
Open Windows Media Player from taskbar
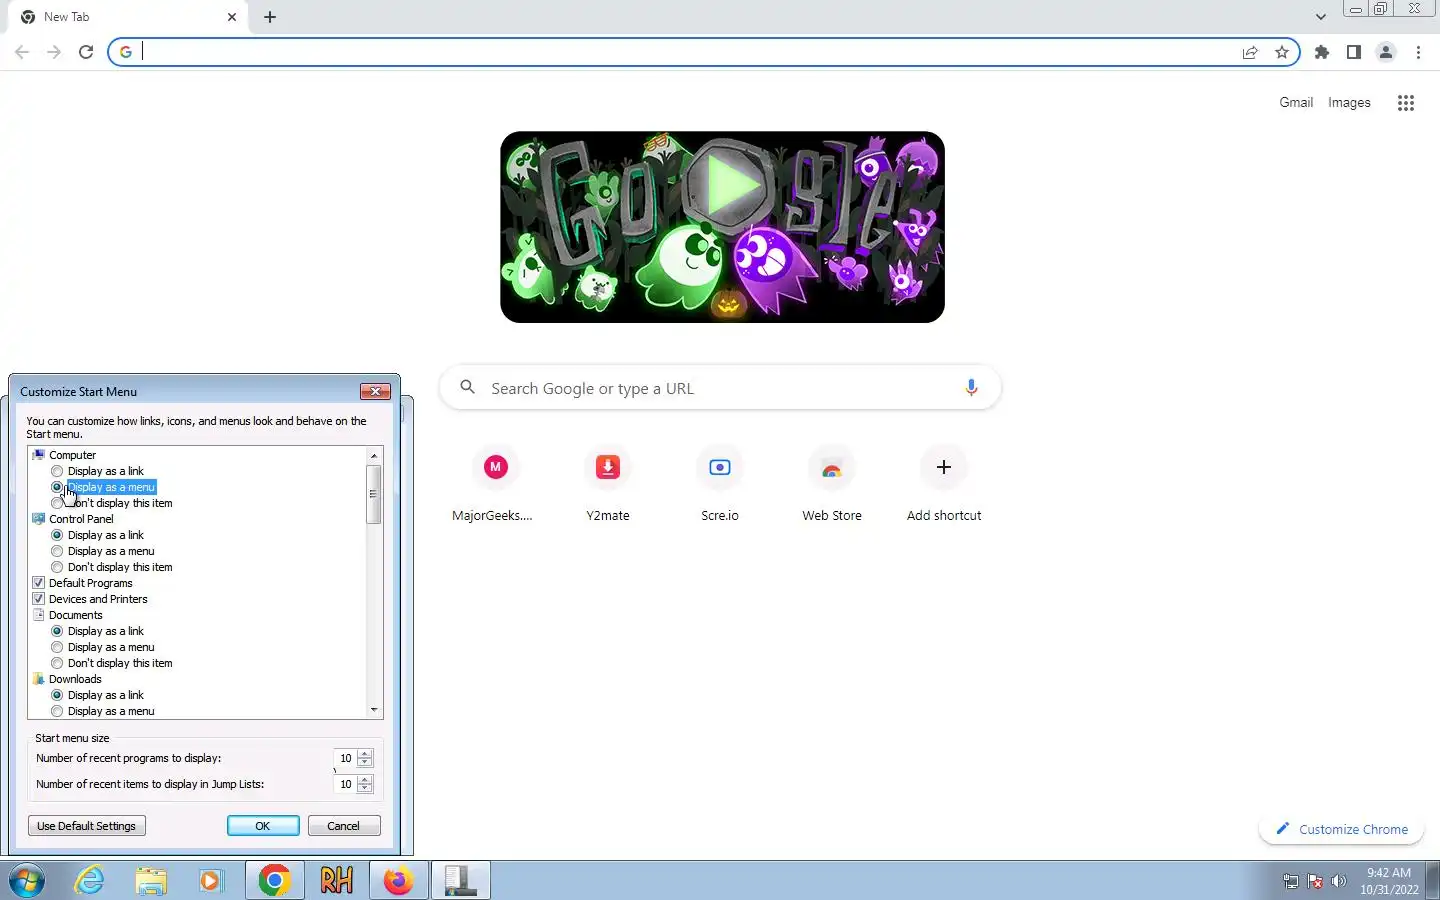[x=211, y=881]
